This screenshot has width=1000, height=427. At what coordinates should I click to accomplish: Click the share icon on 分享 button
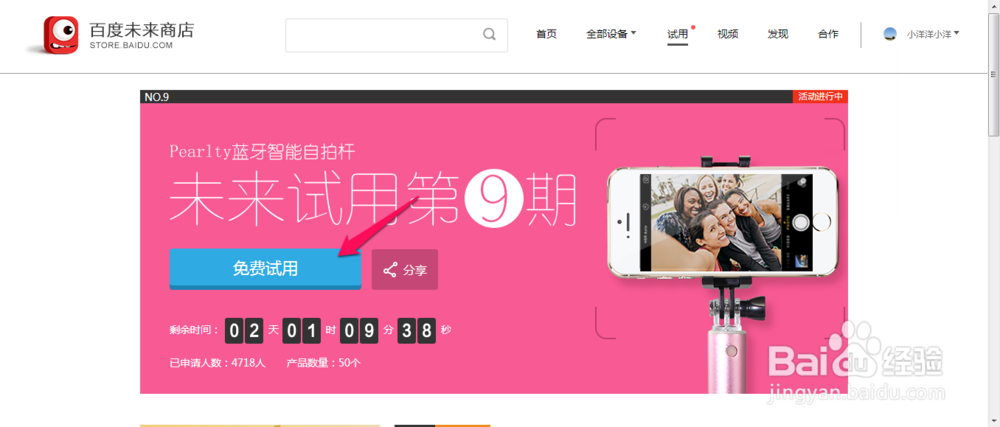(390, 270)
